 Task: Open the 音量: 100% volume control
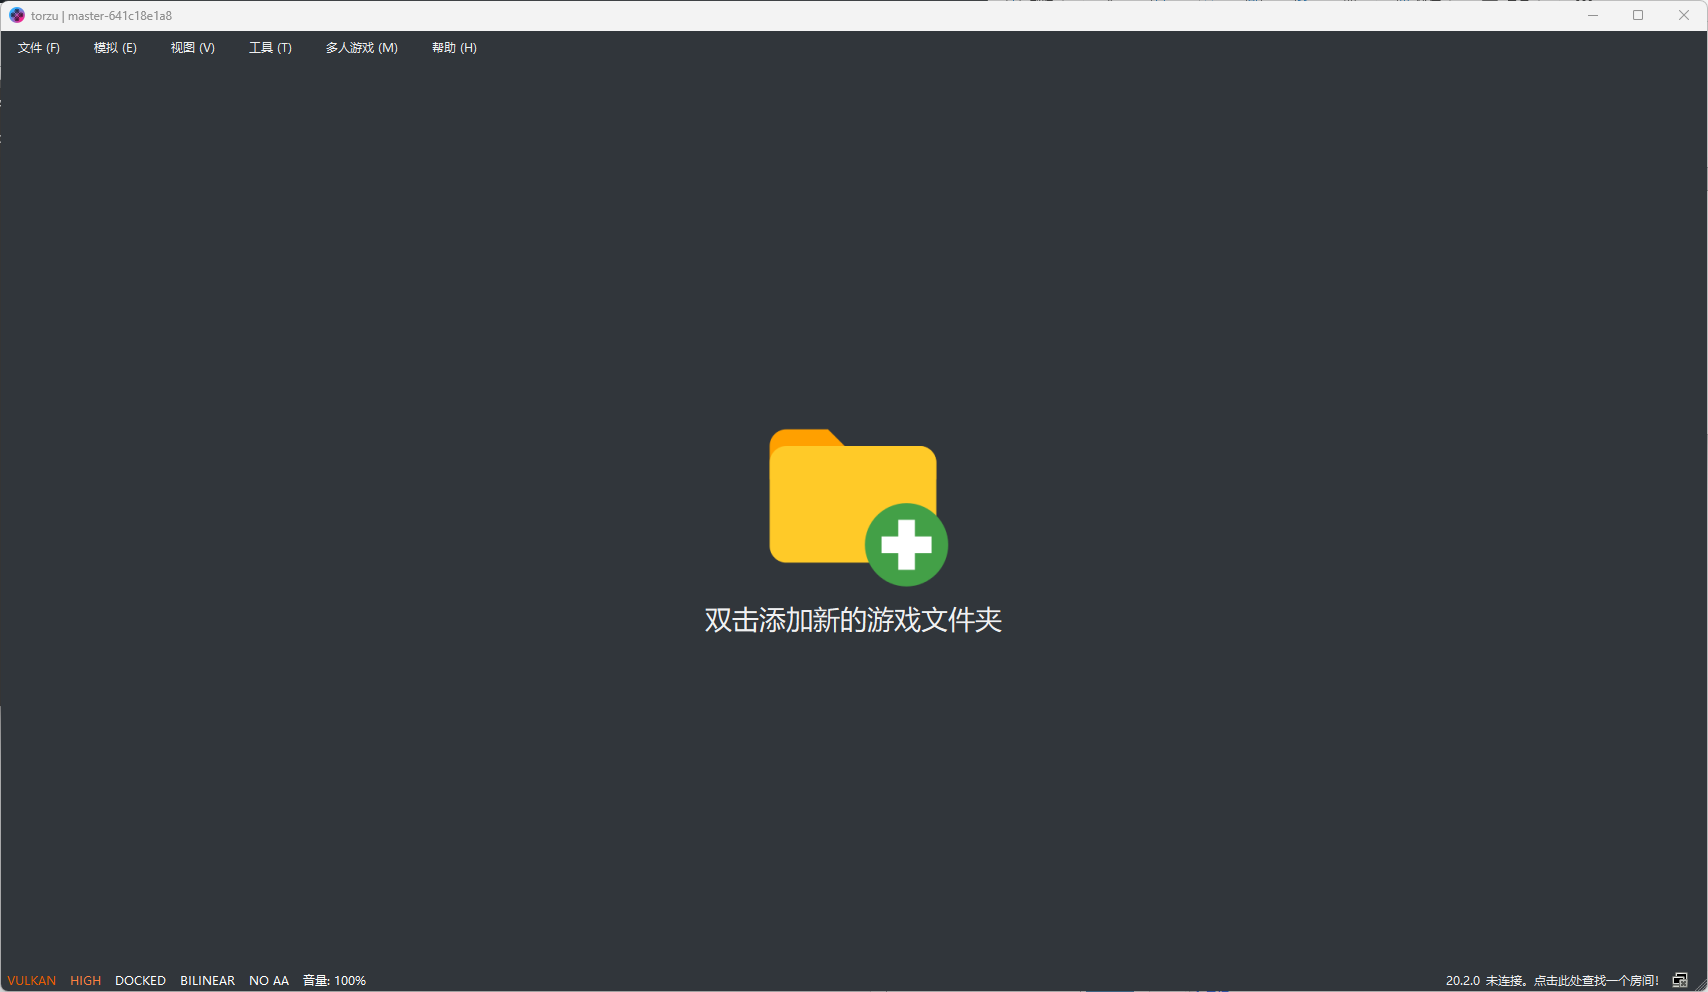(334, 980)
